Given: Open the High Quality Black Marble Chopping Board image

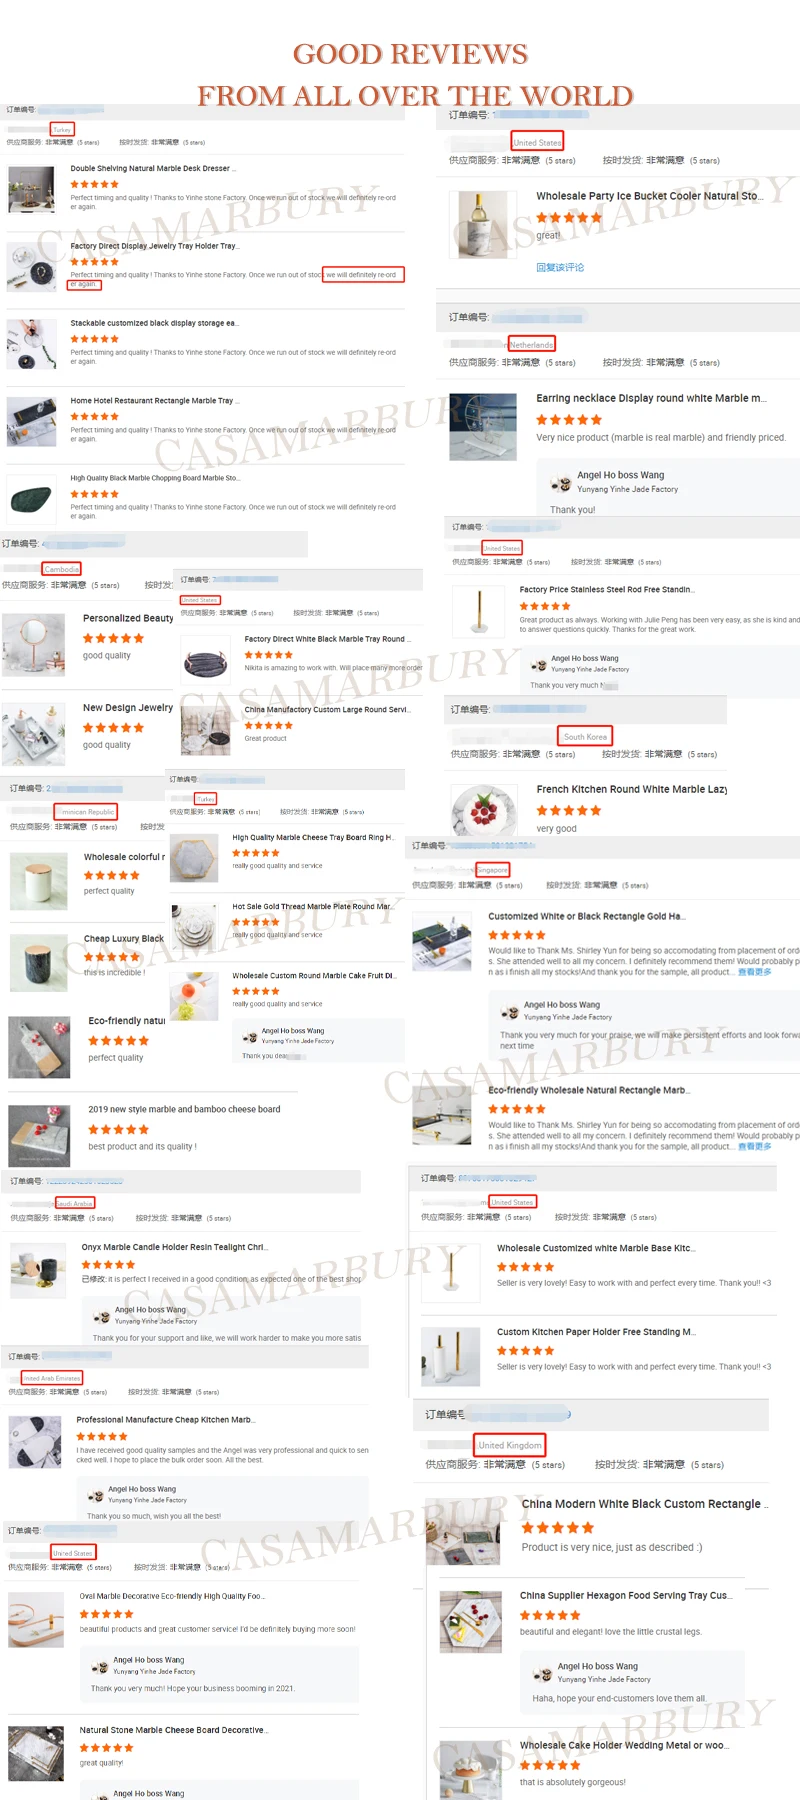Looking at the screenshot, I should [31, 499].
